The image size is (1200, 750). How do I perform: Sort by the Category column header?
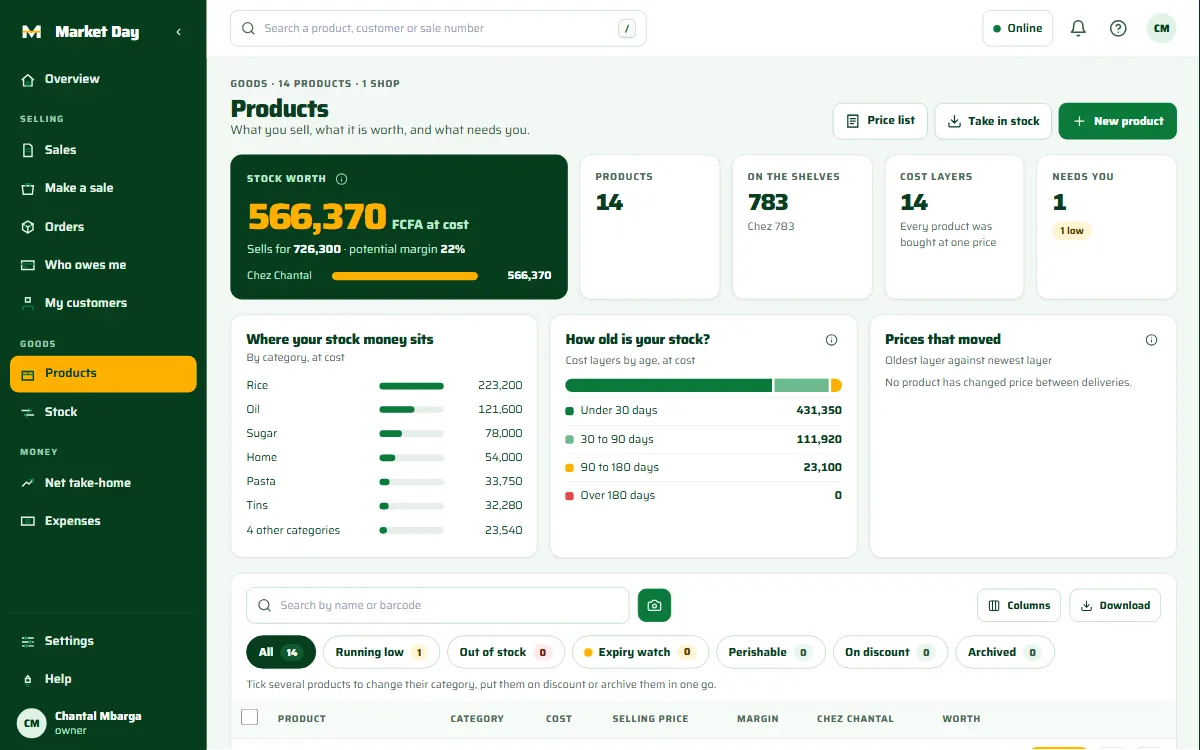click(477, 718)
